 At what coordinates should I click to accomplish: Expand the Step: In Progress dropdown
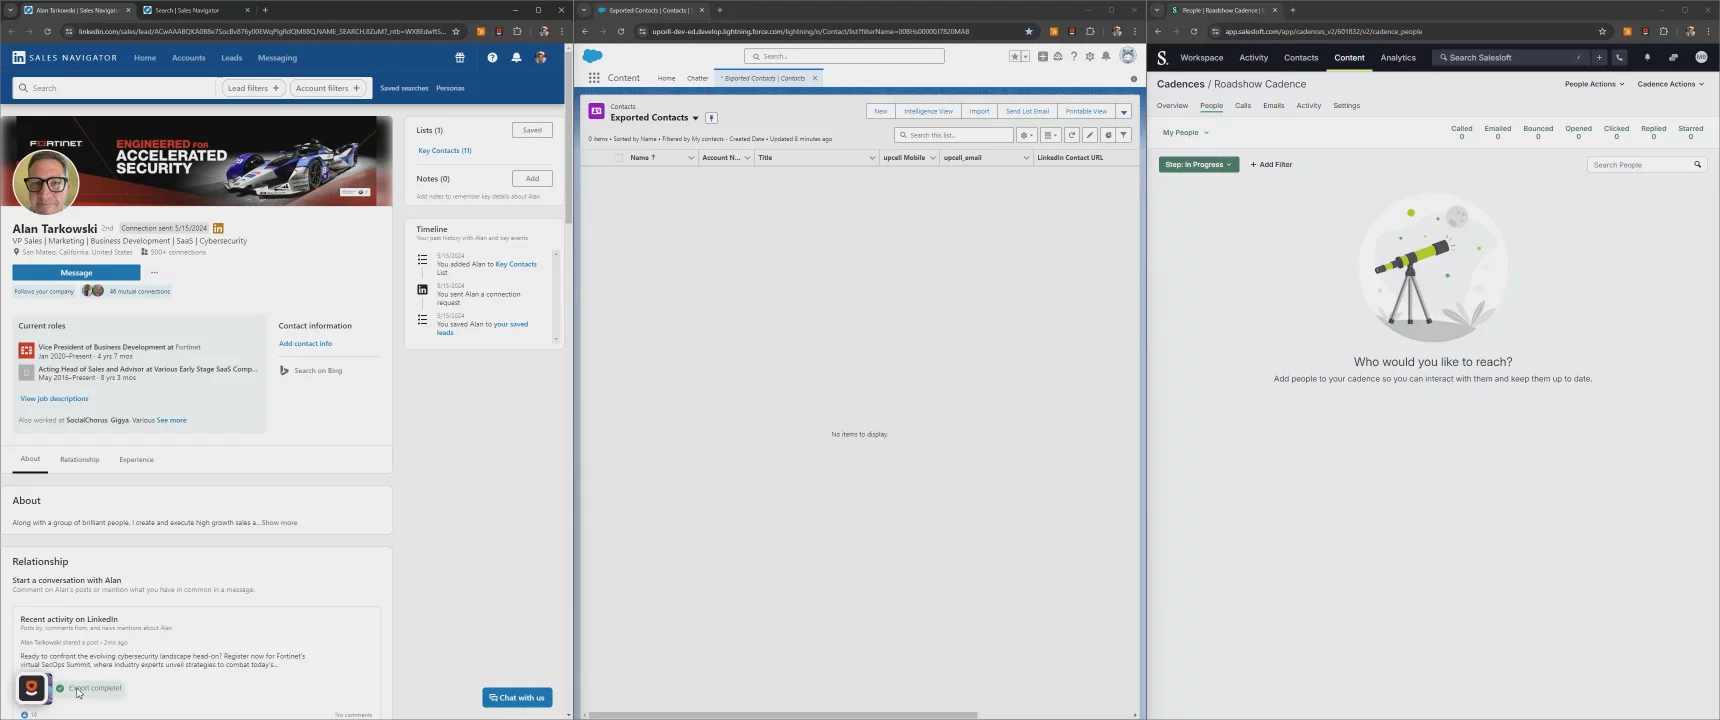[x=1198, y=165]
